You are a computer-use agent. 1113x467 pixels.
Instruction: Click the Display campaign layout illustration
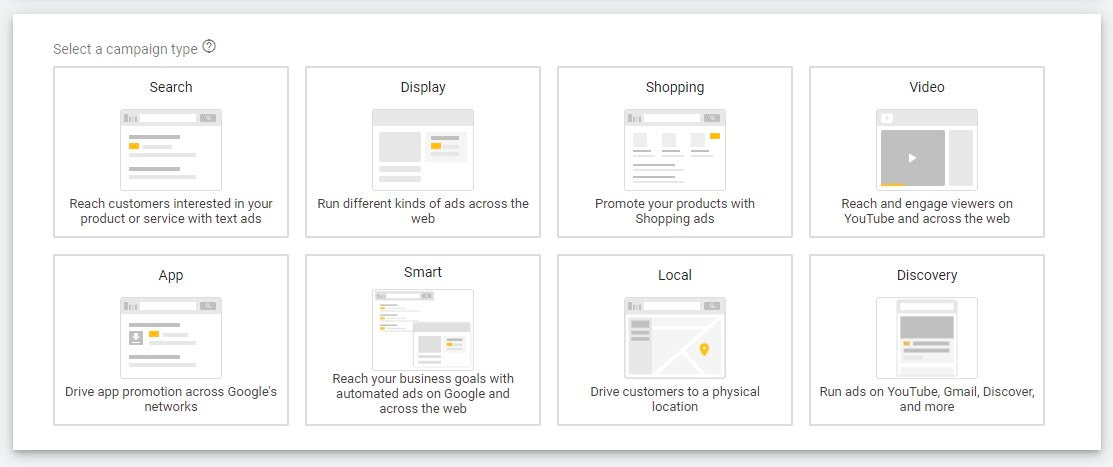click(423, 149)
